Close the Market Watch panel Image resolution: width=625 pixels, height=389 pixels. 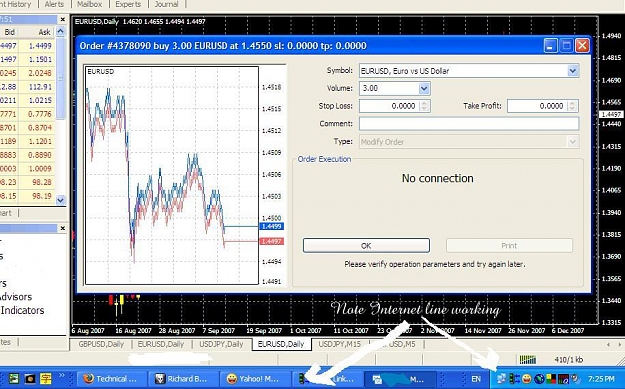(63, 19)
